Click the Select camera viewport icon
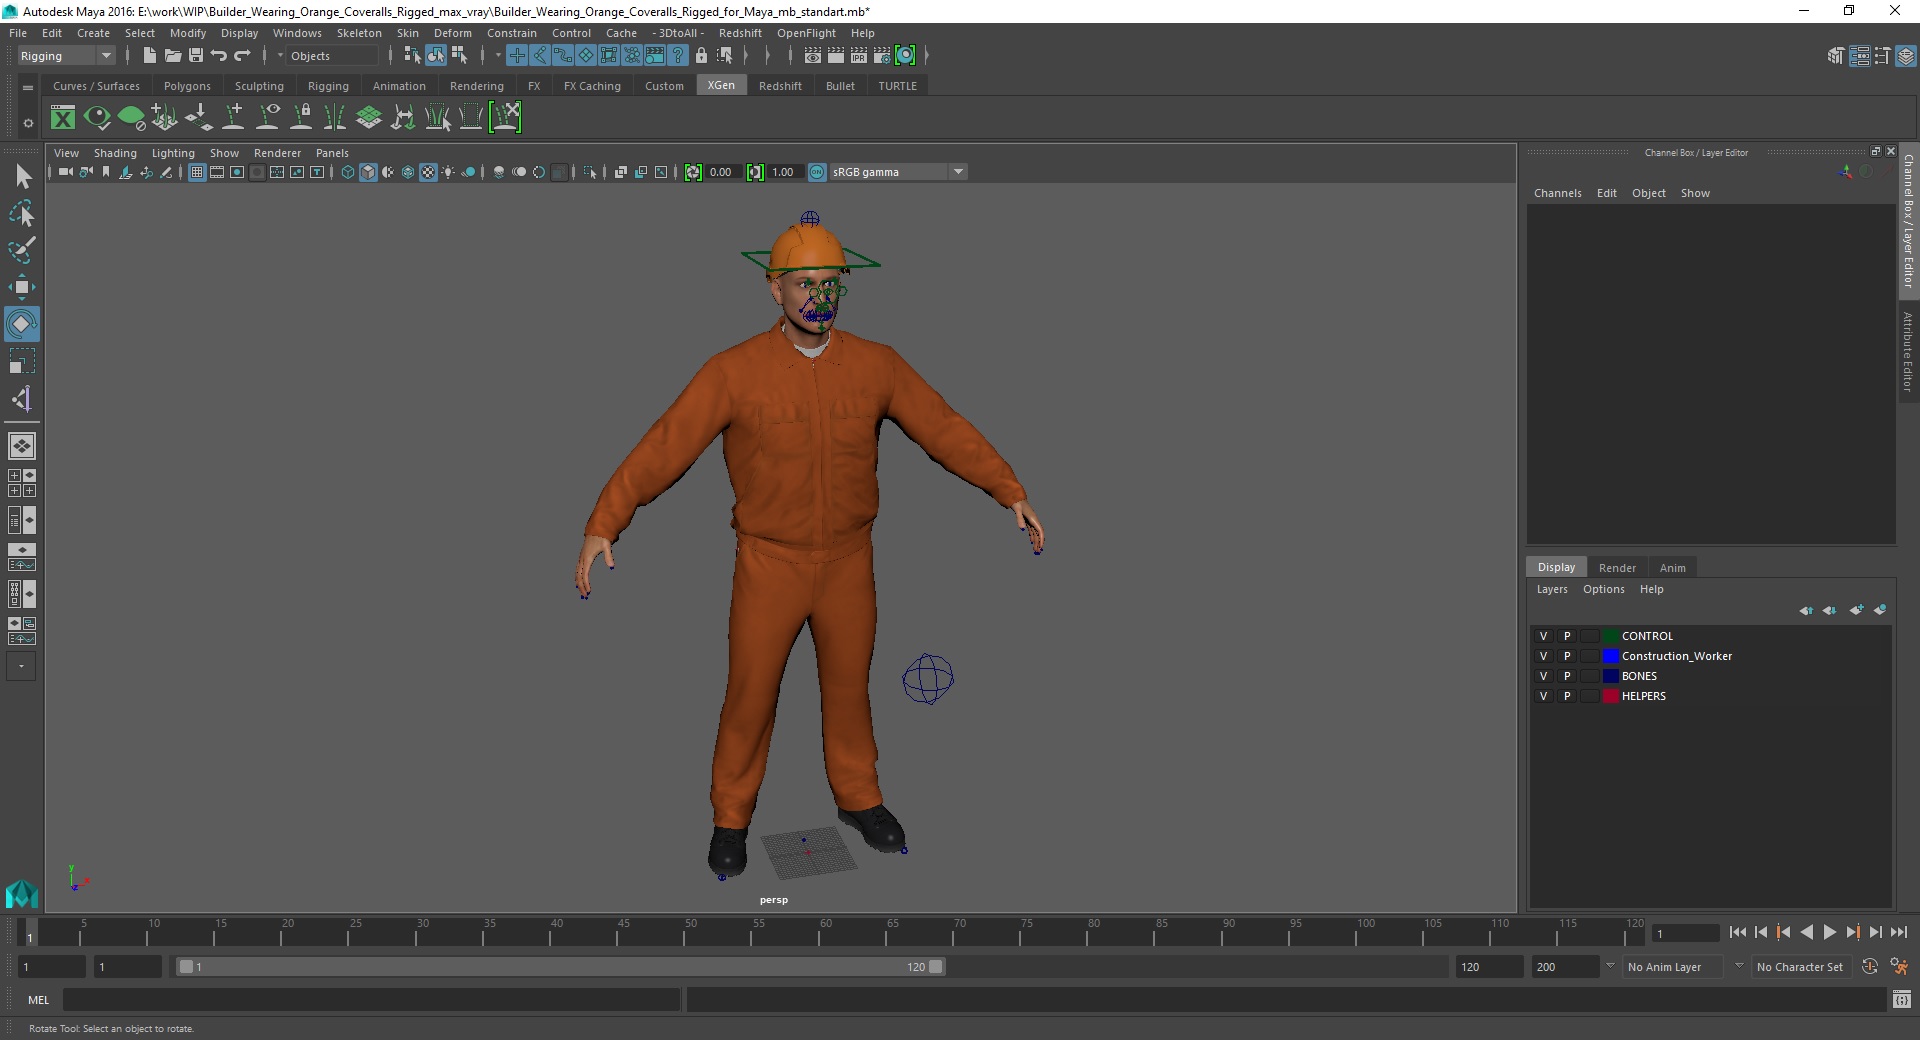This screenshot has height=1040, width=1920. [65, 172]
